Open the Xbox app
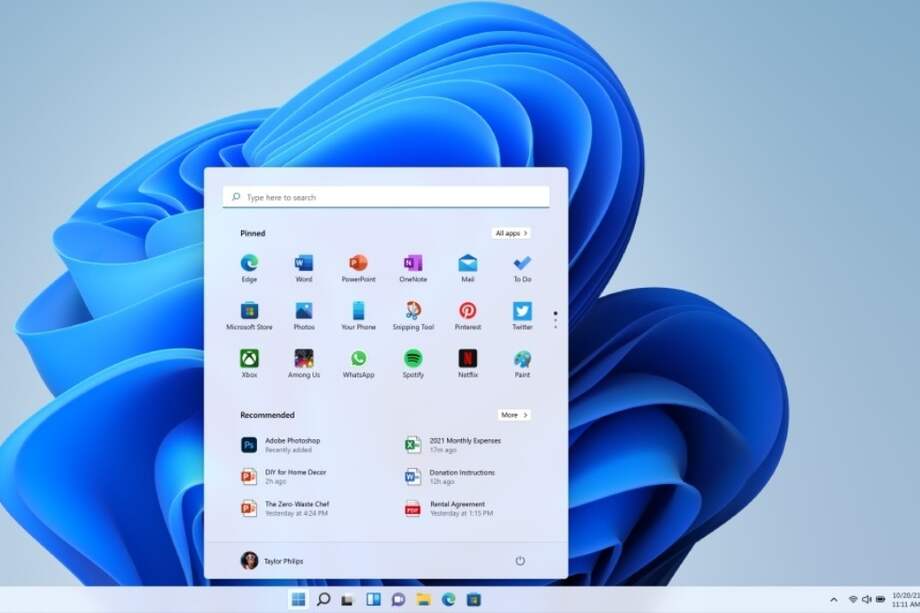This screenshot has width=920, height=613. tap(248, 357)
